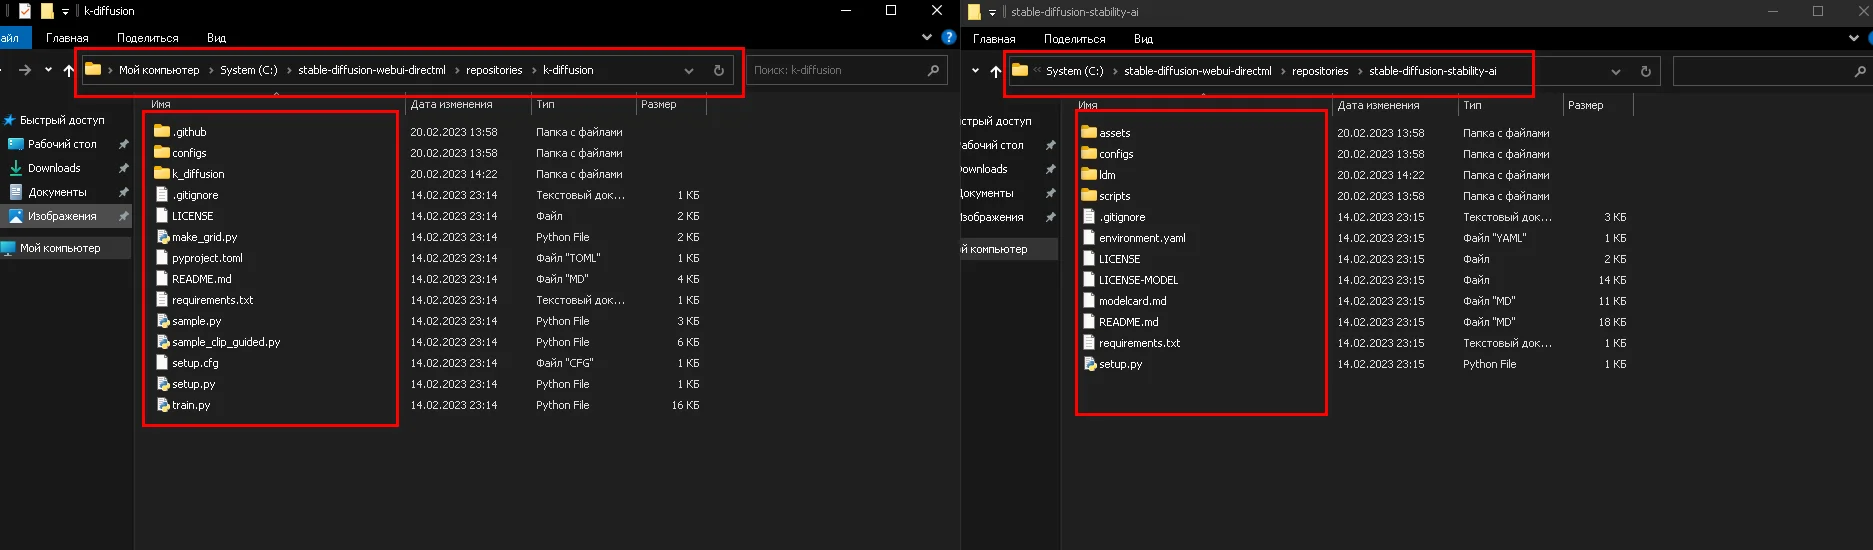The width and height of the screenshot is (1873, 550).
Task: Open Главная tab in stability-ai window
Action: (994, 39)
